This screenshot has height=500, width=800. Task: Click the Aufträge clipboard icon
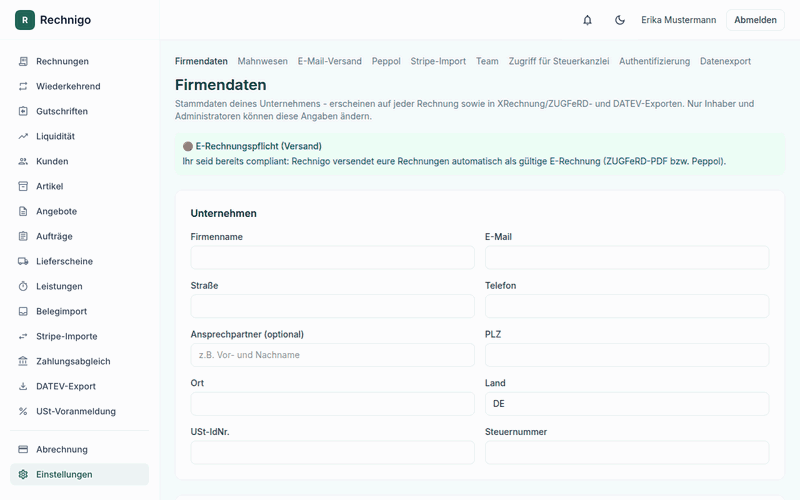coord(23,236)
